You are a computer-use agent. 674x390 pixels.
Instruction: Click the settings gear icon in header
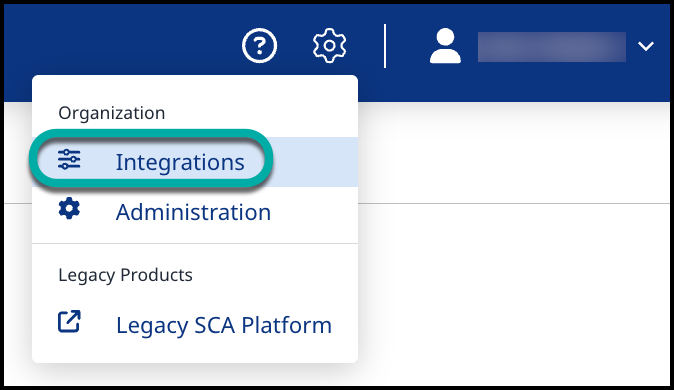(x=329, y=46)
